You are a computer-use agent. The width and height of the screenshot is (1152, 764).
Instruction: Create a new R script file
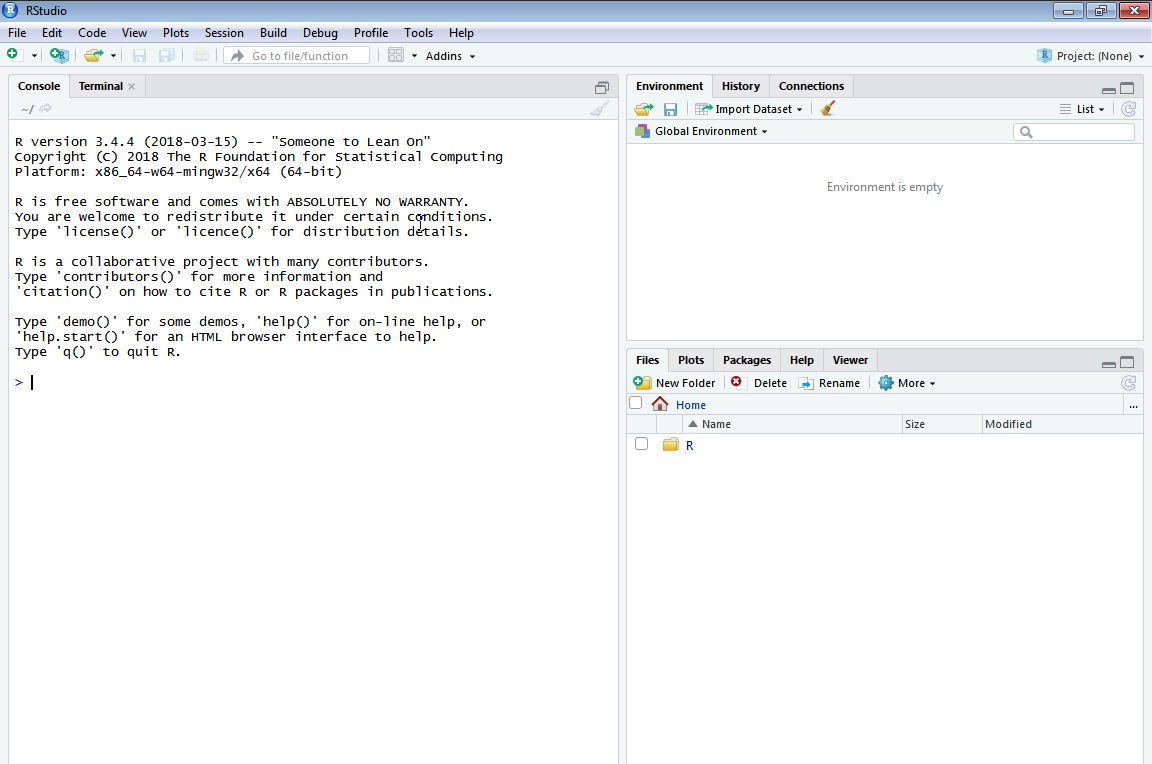16,55
